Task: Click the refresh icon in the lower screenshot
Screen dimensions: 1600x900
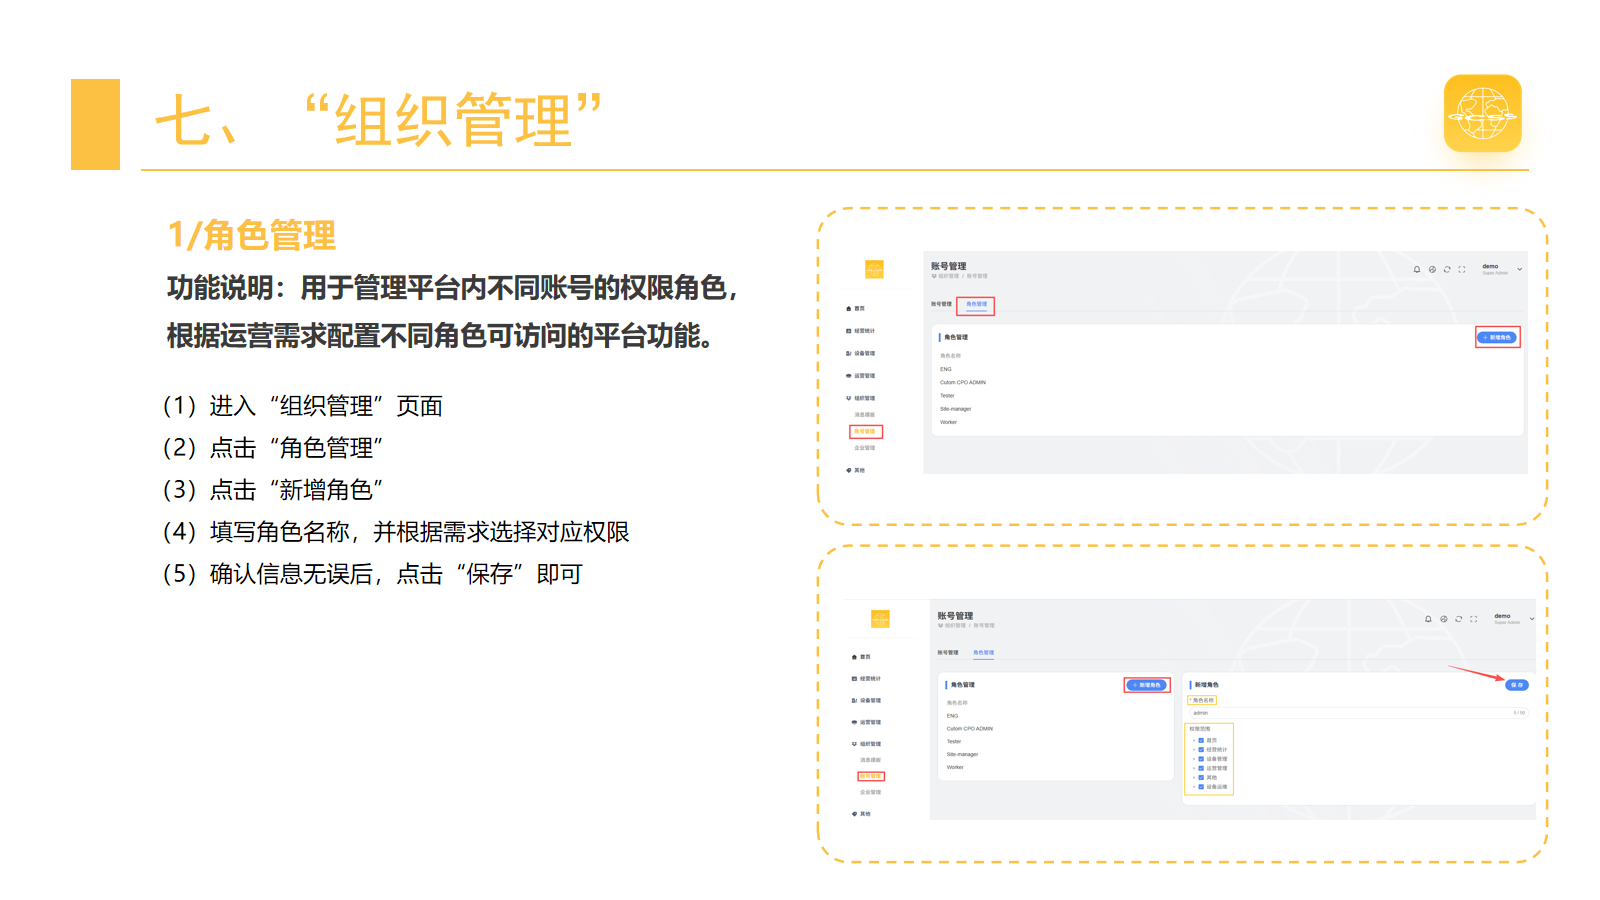Action: (1459, 619)
